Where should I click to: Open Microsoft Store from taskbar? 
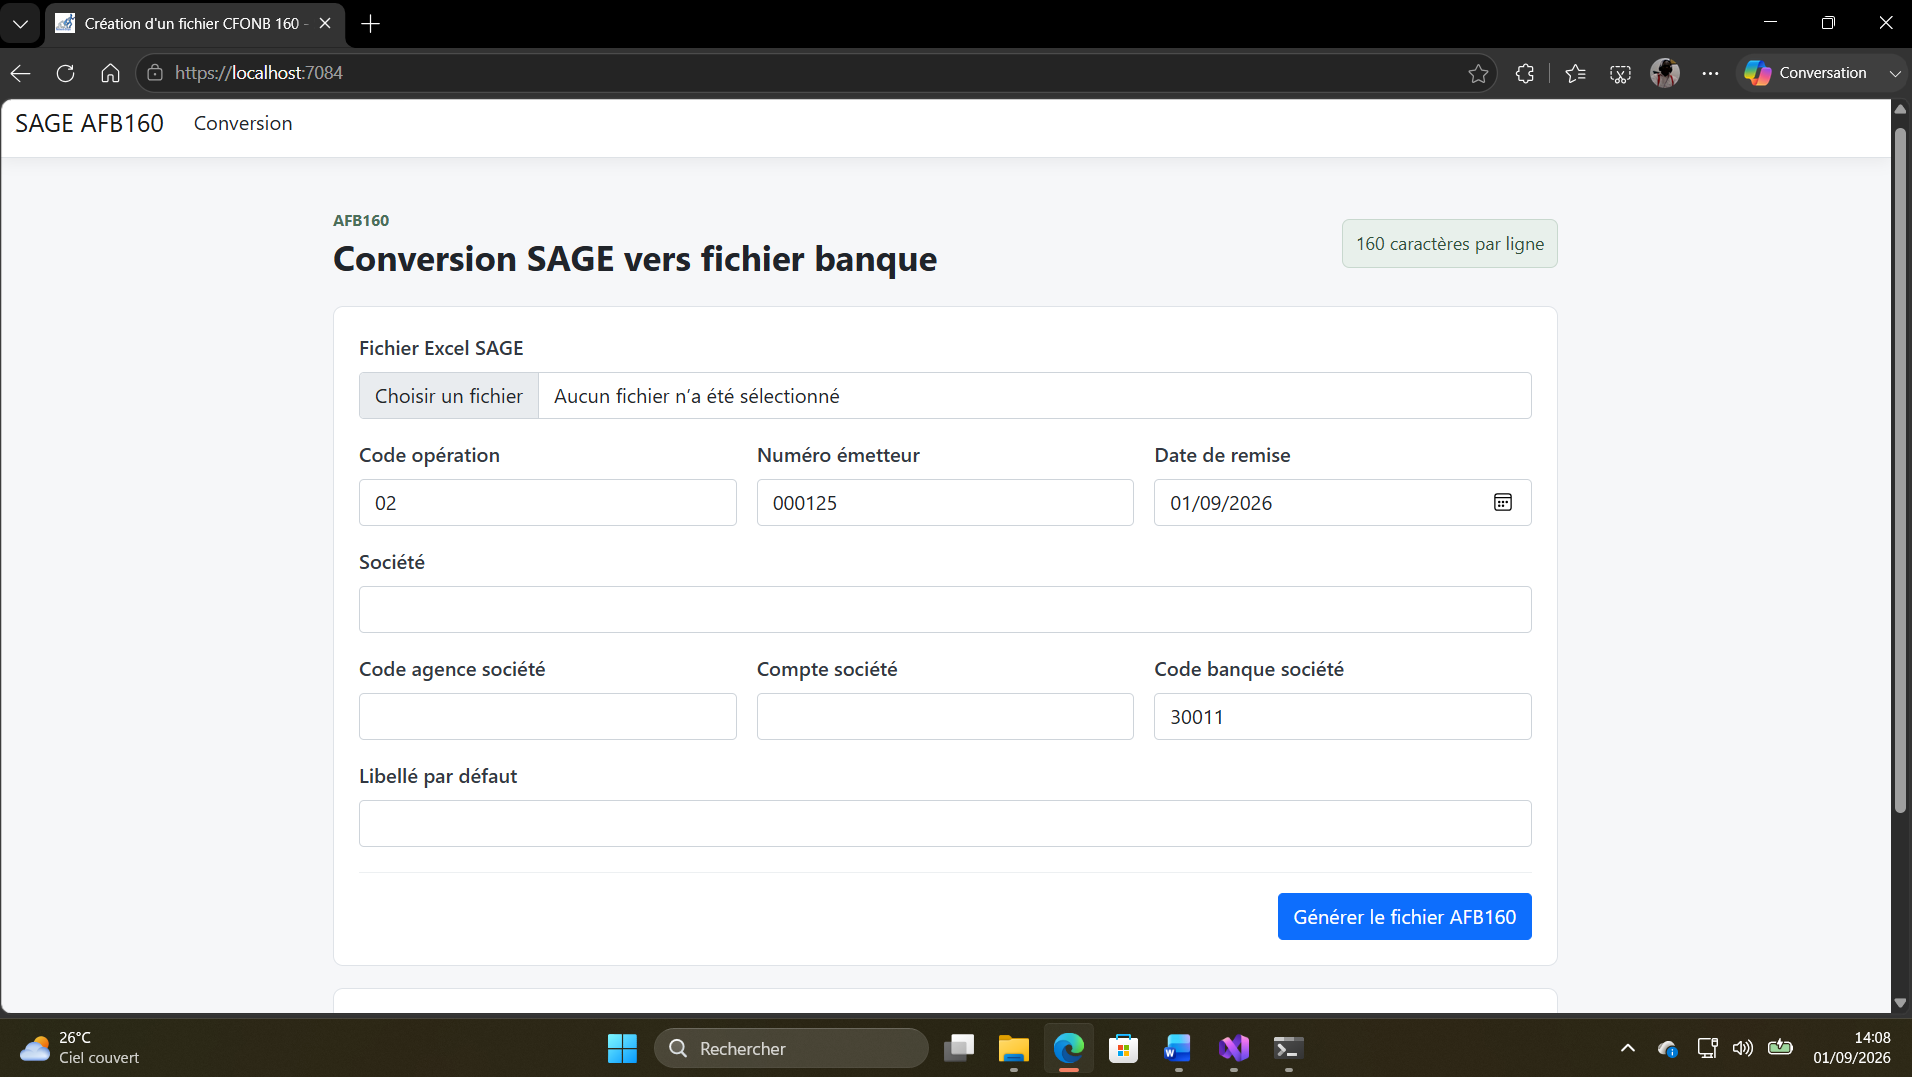coord(1123,1048)
